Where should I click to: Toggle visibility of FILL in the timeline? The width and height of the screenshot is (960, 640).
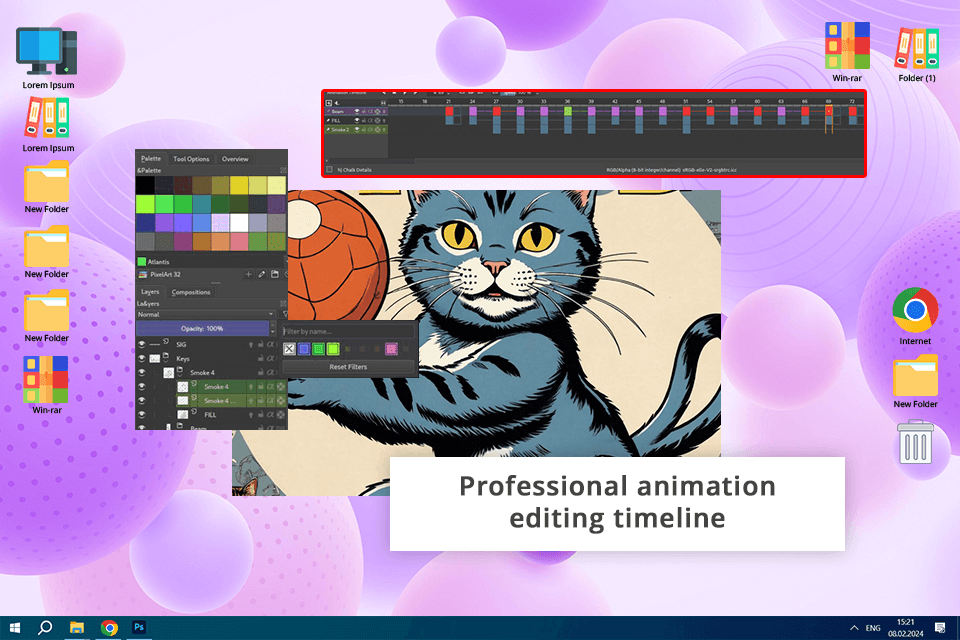tap(357, 121)
